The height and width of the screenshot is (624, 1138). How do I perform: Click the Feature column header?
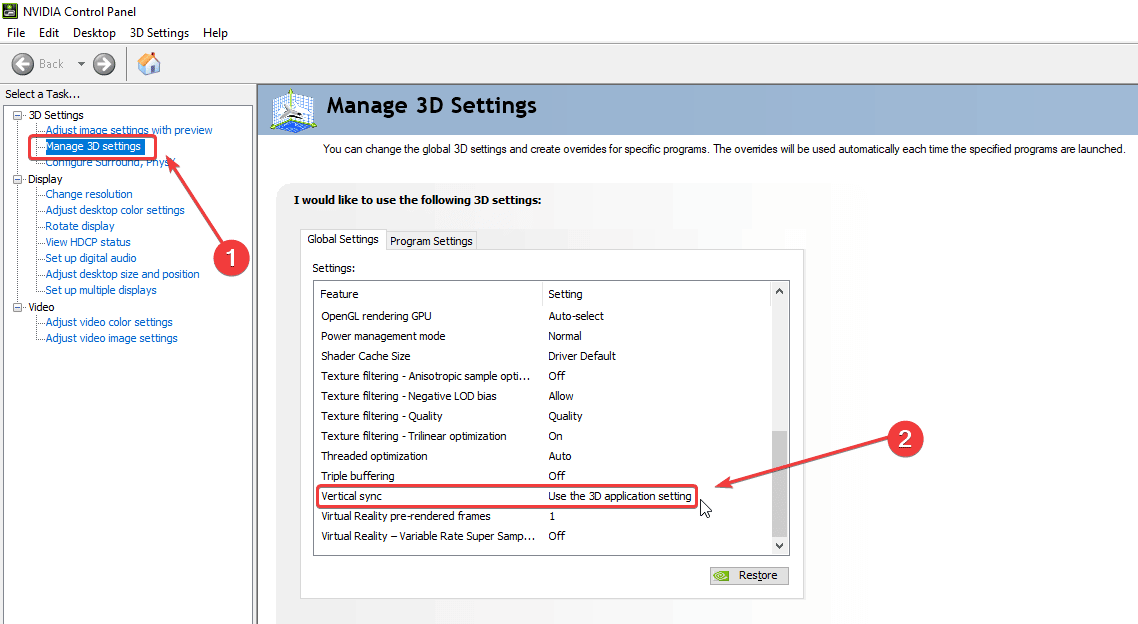pyautogui.click(x=429, y=294)
